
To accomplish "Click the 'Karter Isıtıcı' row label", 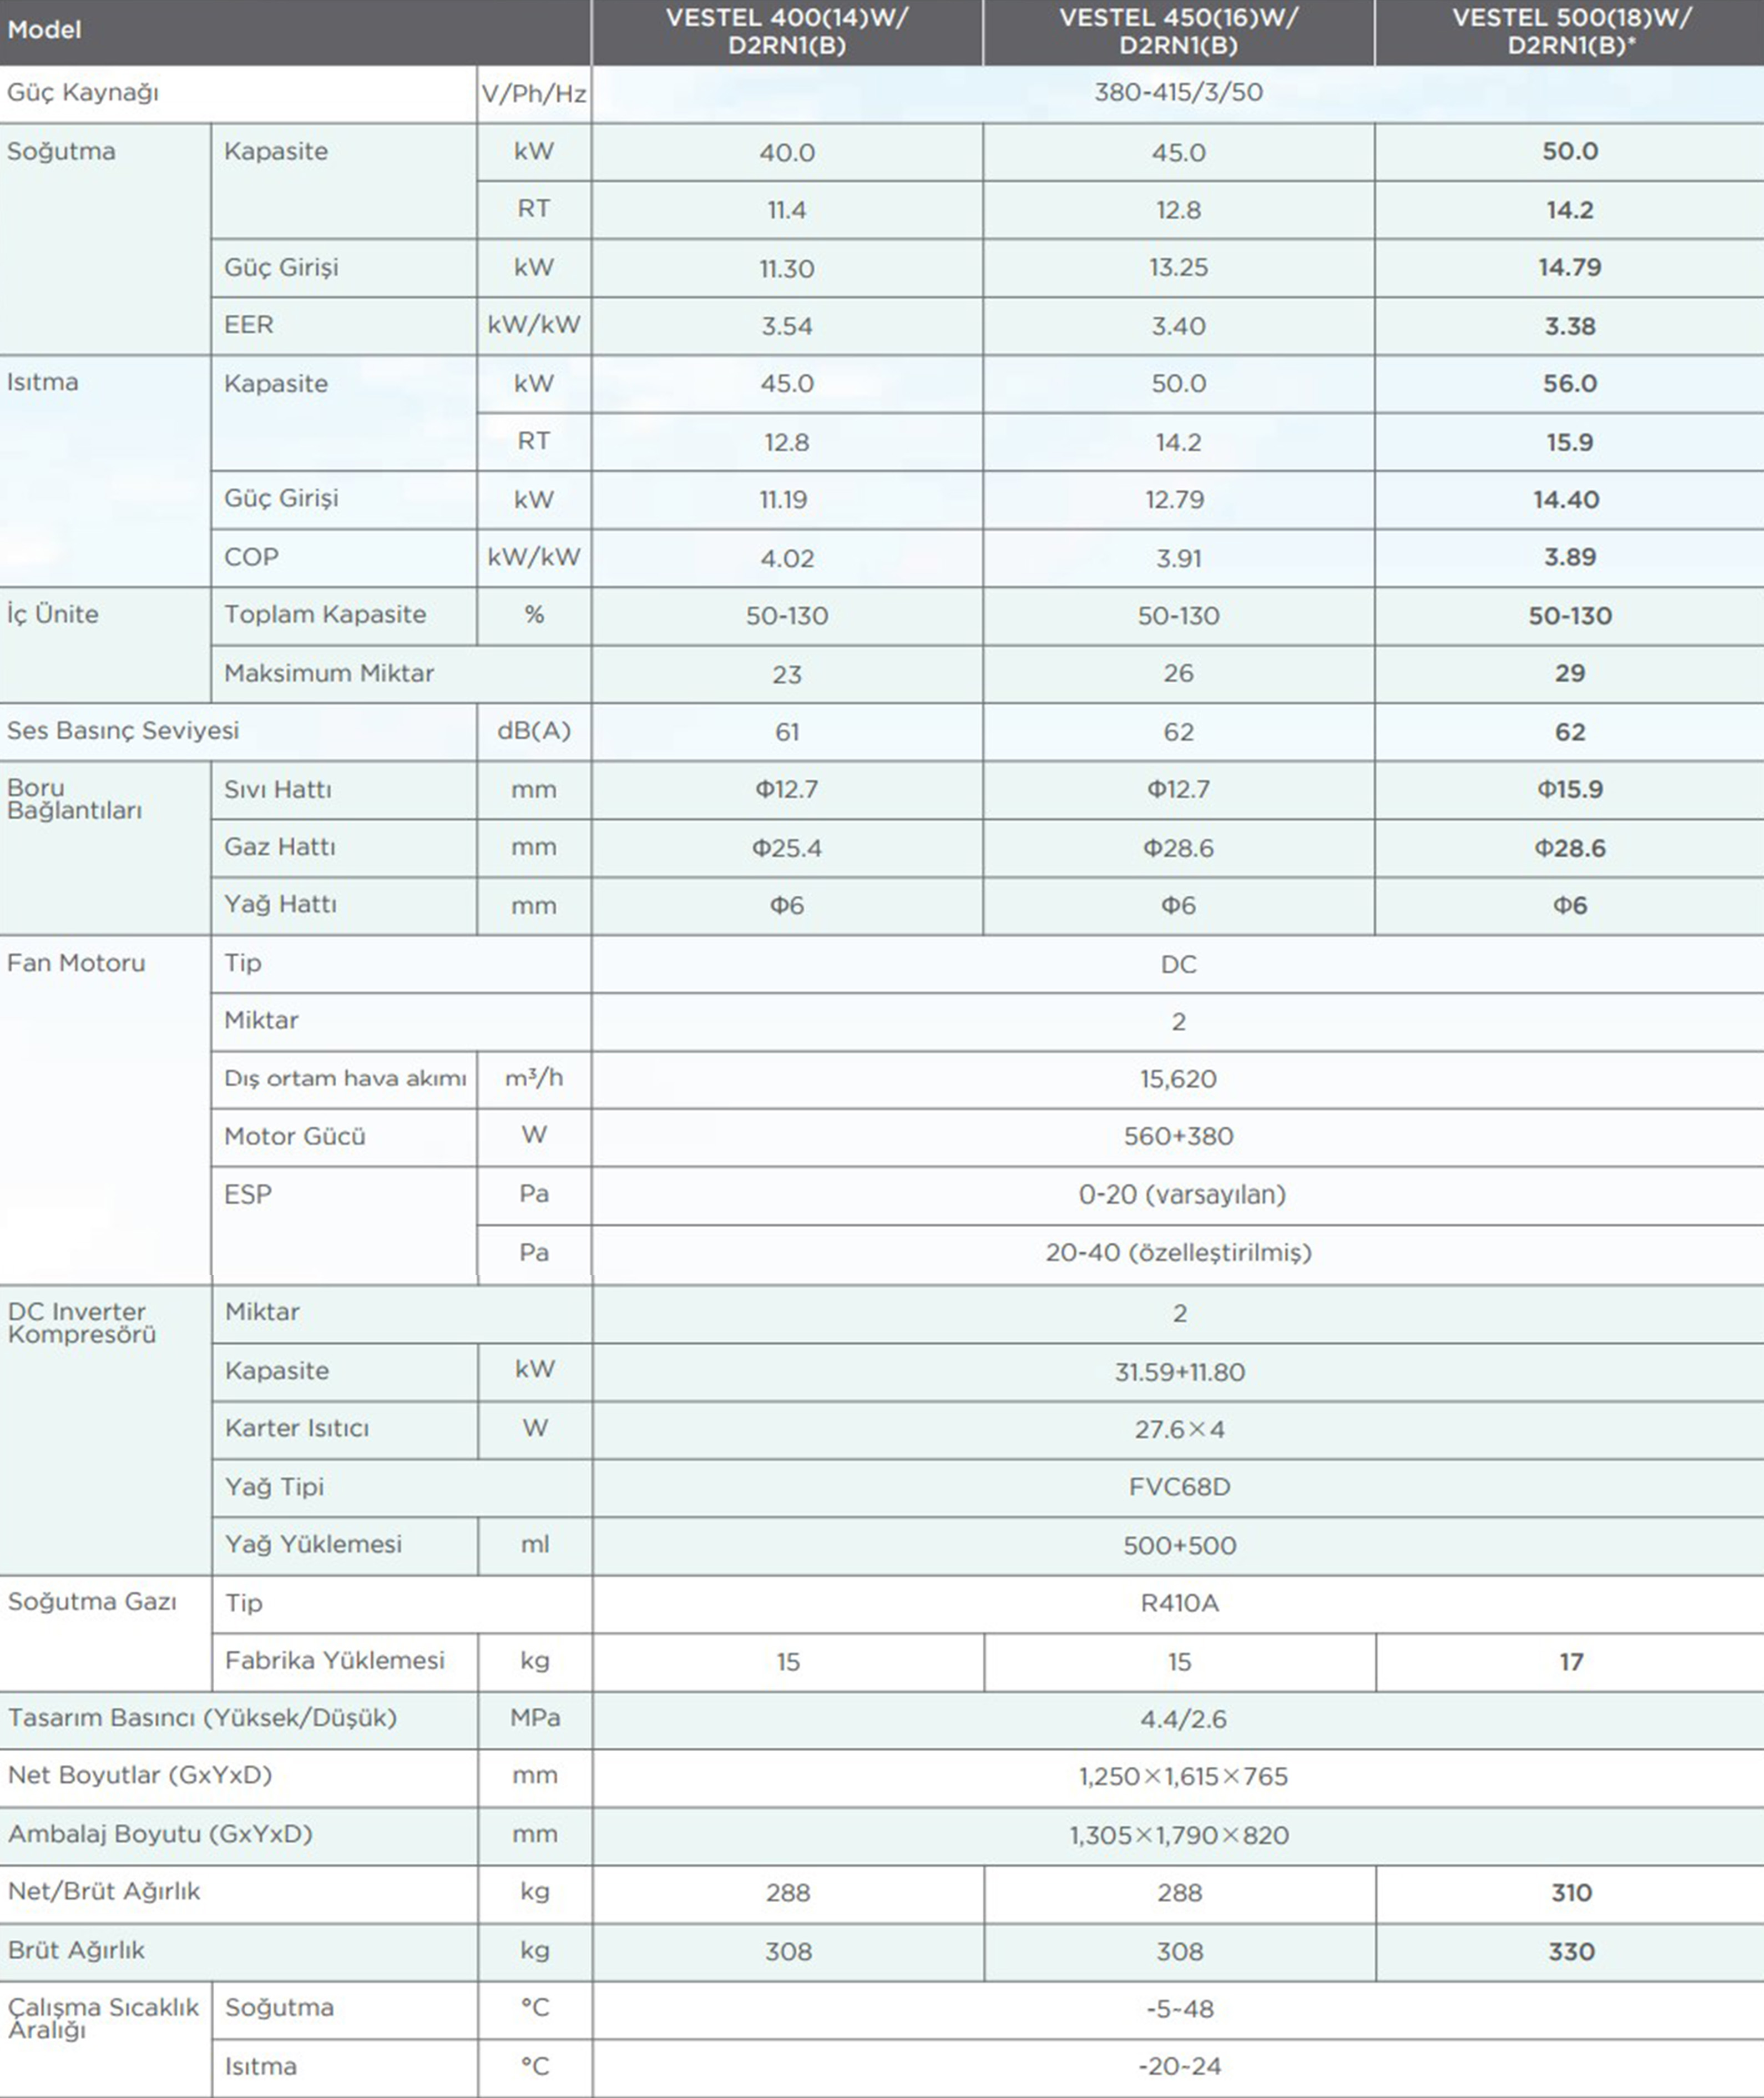I will pyautogui.click(x=297, y=1429).
